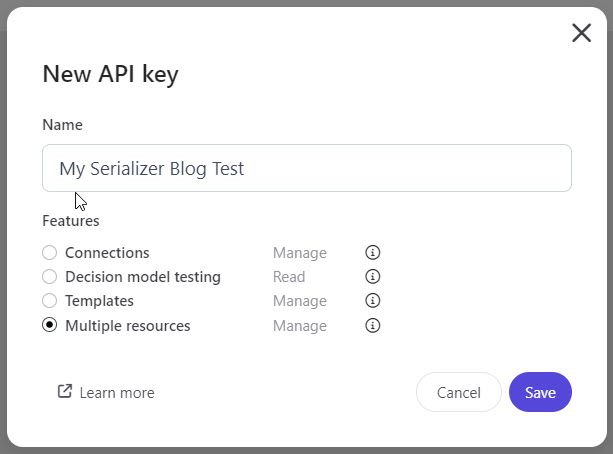613x454 pixels.
Task: Close the New API key dialog
Action: click(x=581, y=33)
